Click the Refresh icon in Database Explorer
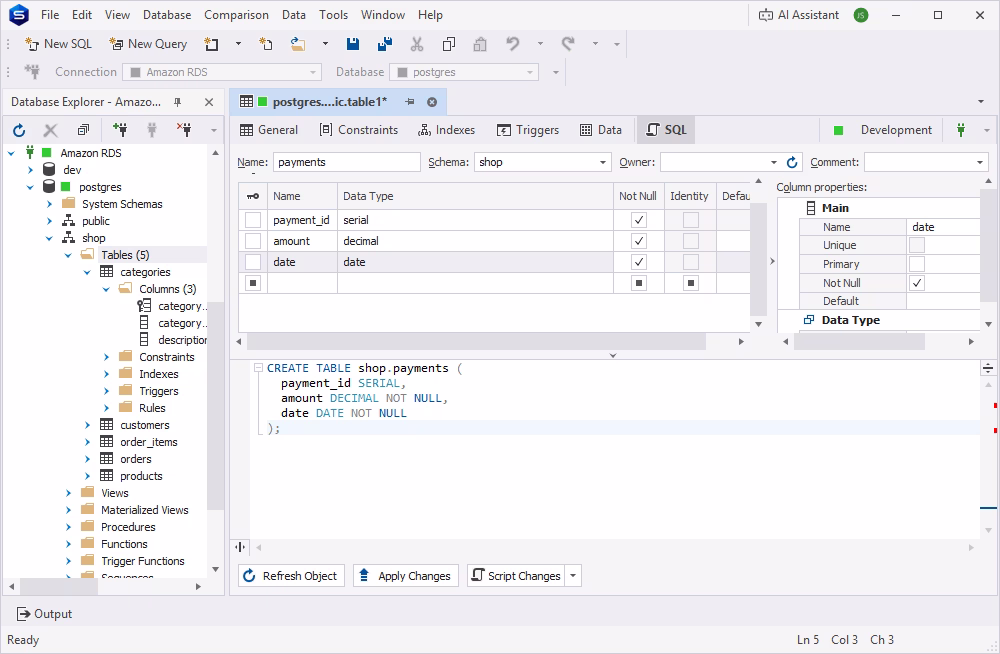 point(19,130)
